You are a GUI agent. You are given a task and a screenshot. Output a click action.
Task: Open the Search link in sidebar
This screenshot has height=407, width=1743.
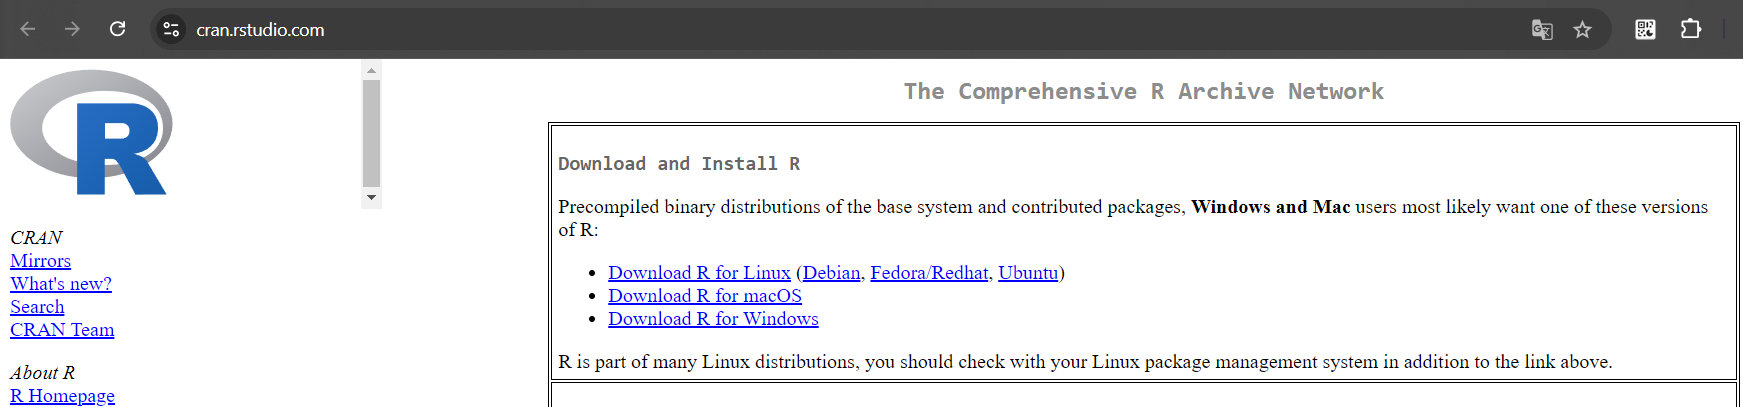tap(37, 307)
